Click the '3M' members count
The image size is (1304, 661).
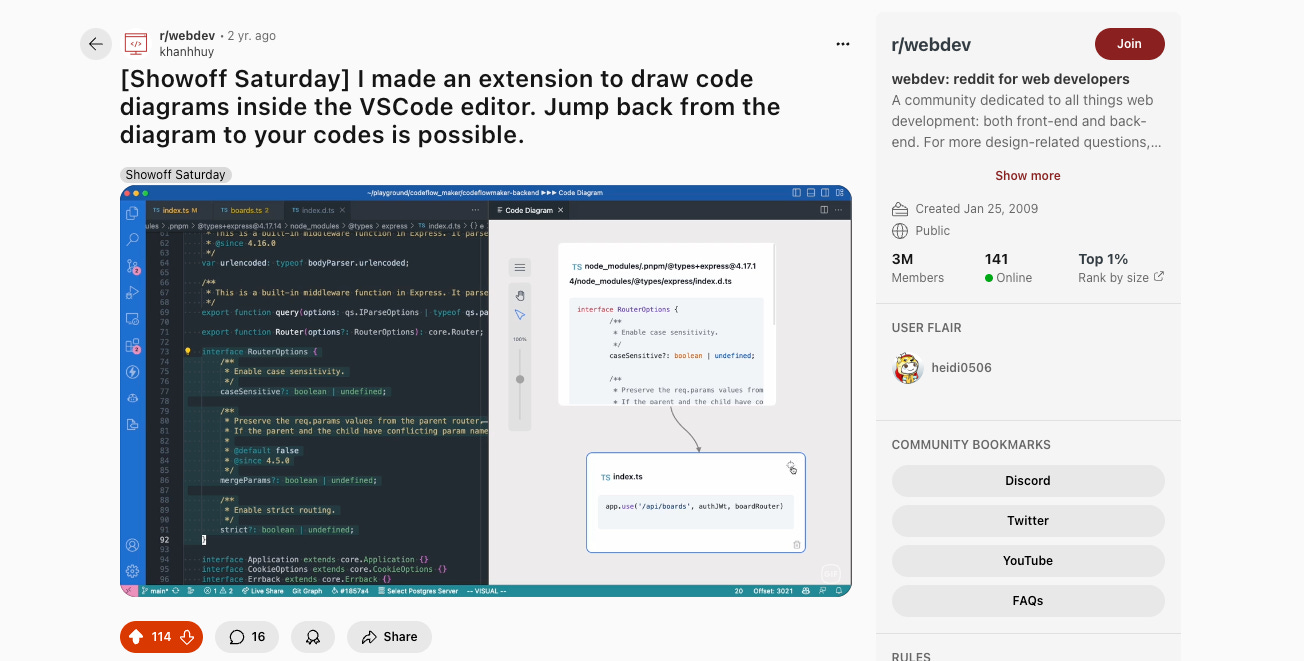903,259
